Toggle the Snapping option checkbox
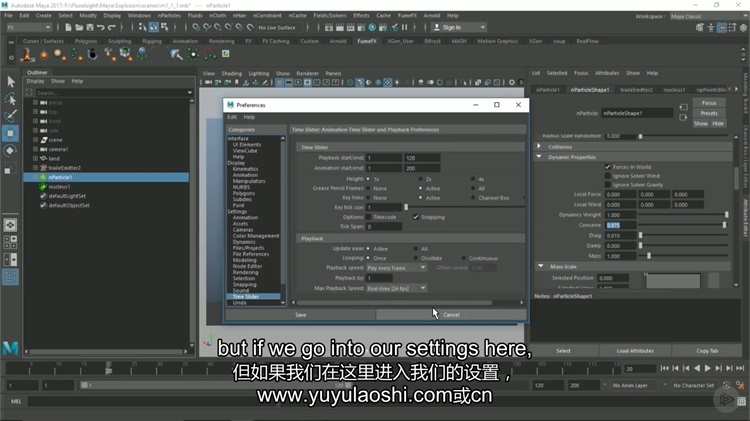The width and height of the screenshot is (750, 421). (416, 217)
